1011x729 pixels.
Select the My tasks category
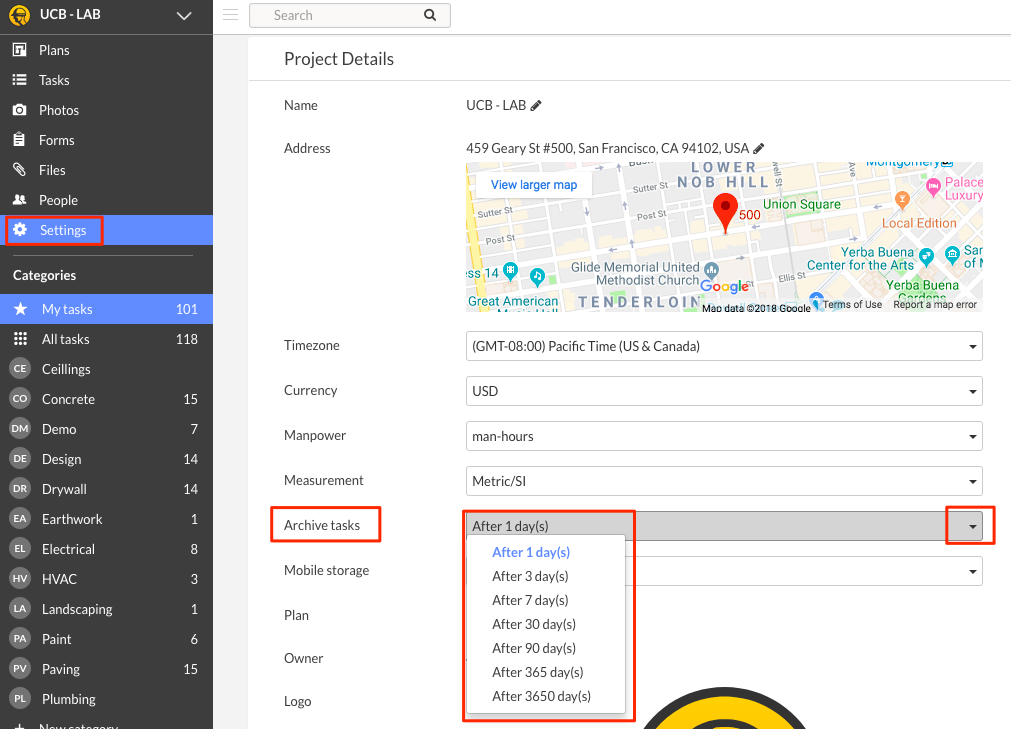tap(106, 309)
